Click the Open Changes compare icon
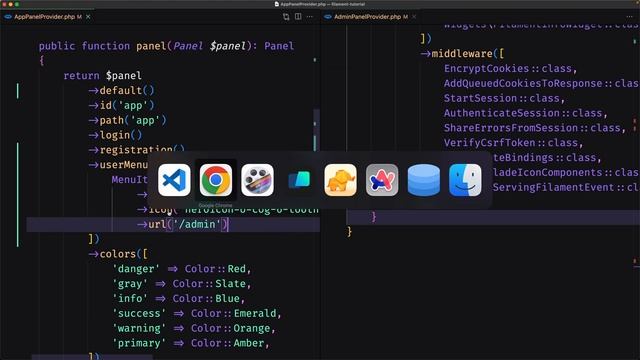 (286, 17)
